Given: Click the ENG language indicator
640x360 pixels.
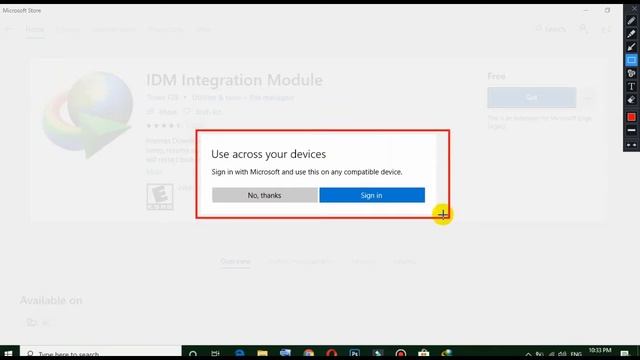Looking at the screenshot, I should coord(576,354).
